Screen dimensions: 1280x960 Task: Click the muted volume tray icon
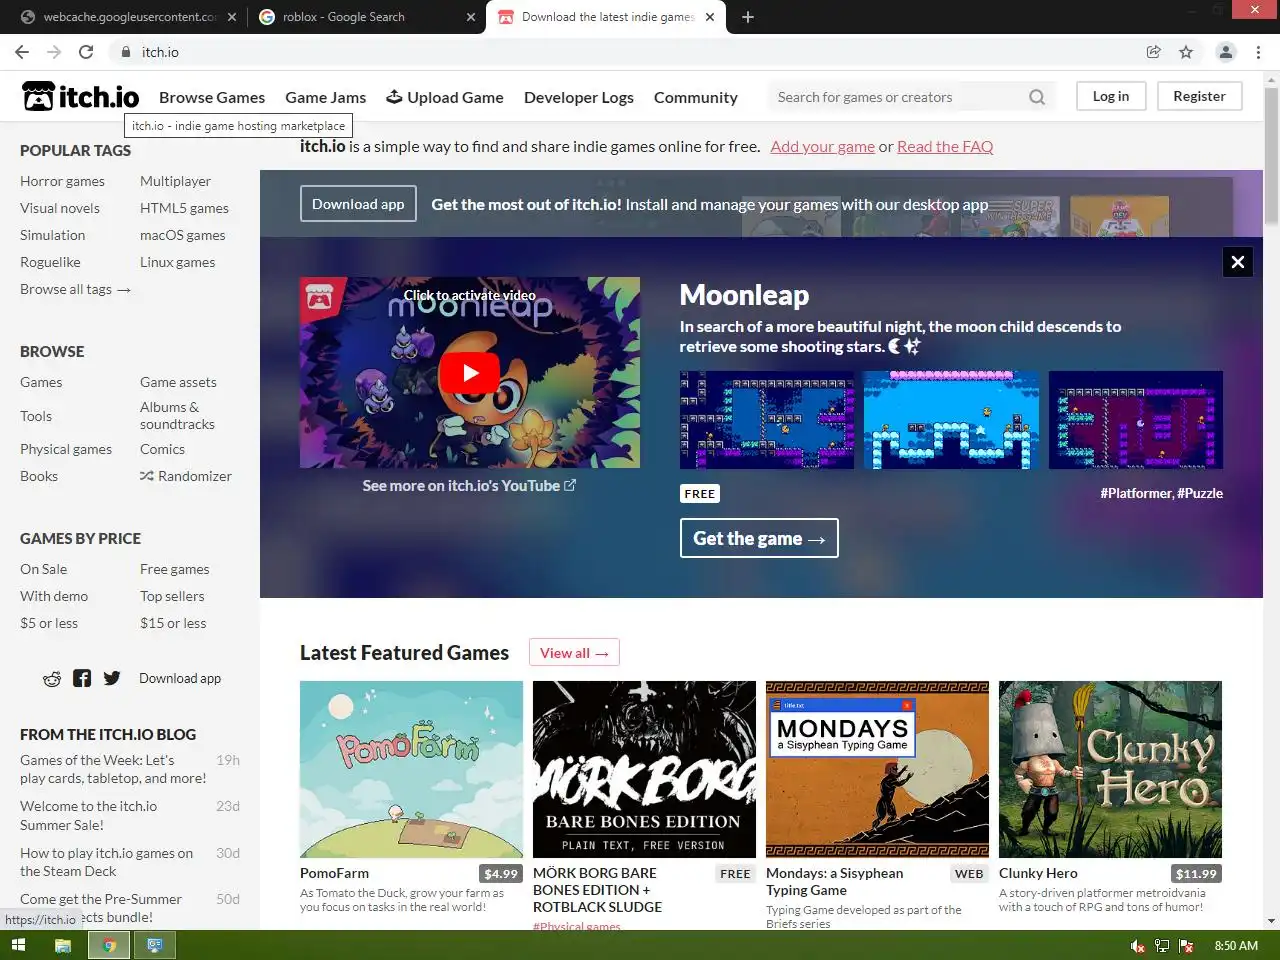1137,946
